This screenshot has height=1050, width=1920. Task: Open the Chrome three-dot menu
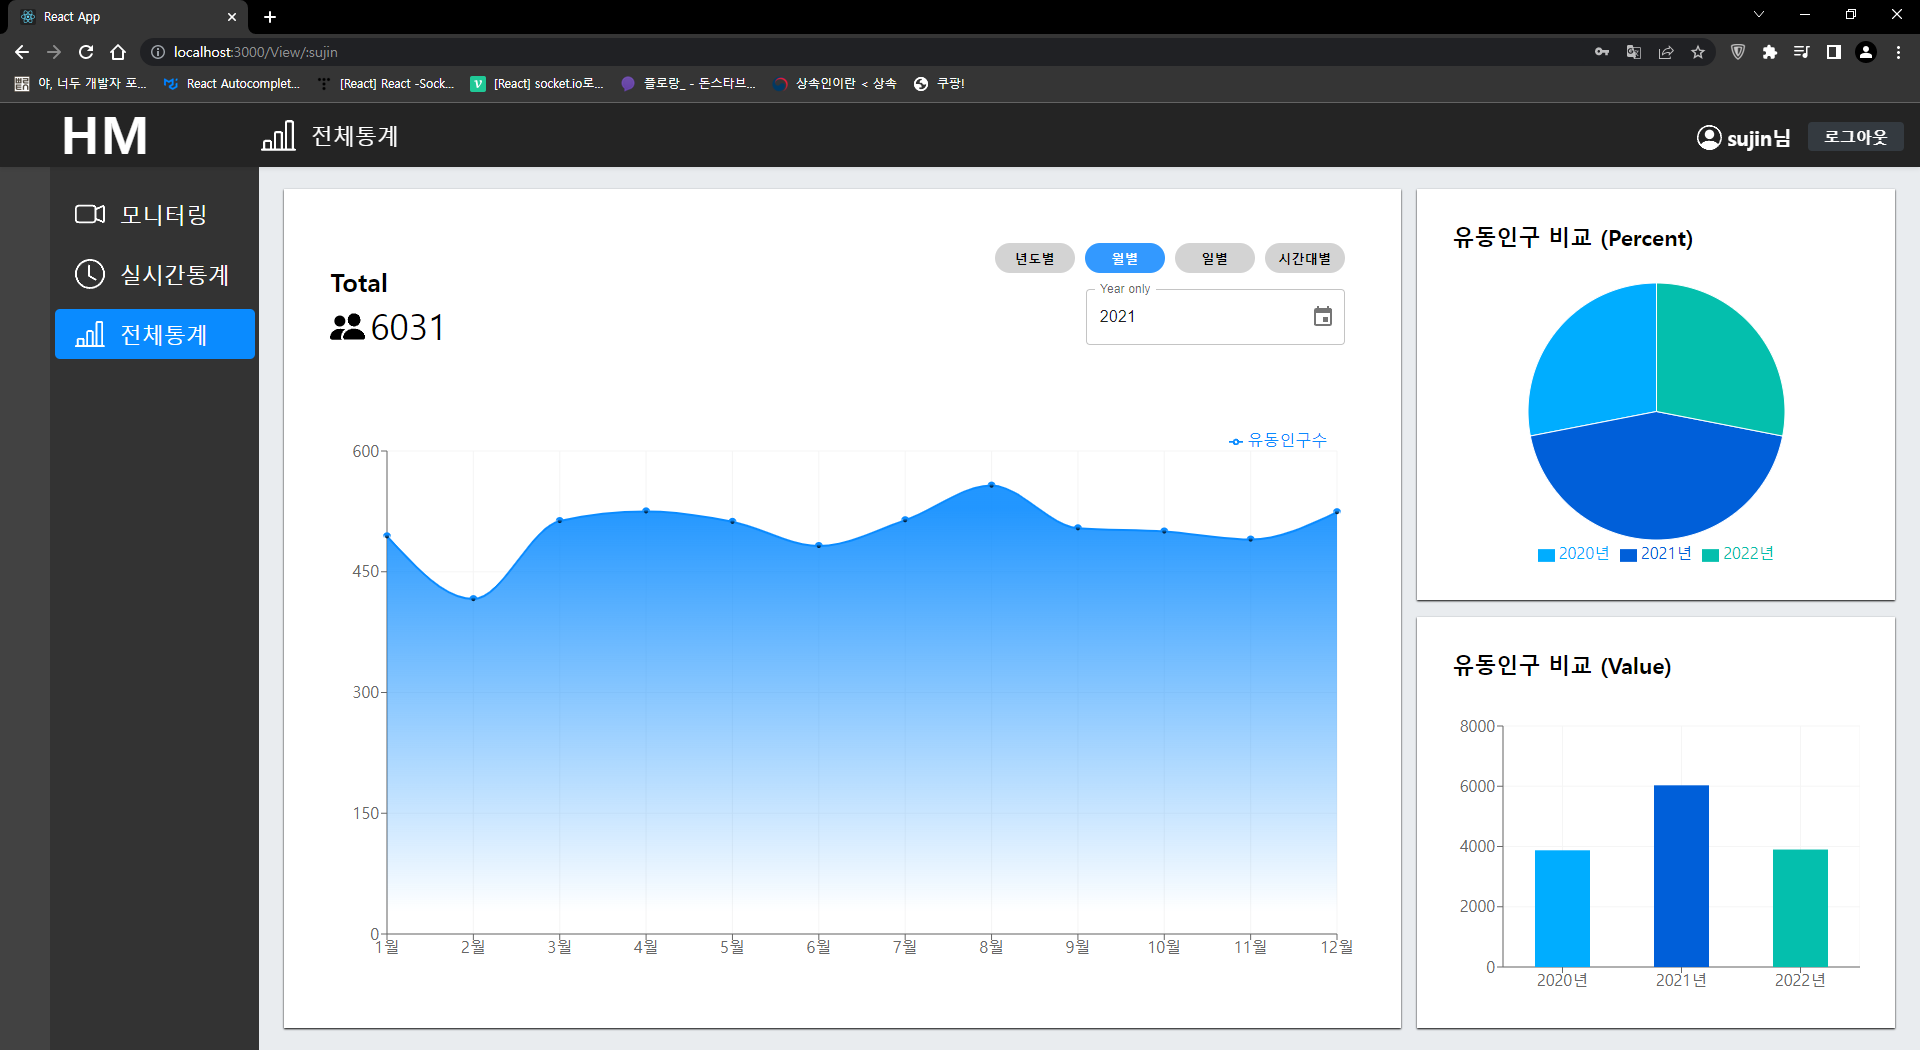pyautogui.click(x=1898, y=52)
